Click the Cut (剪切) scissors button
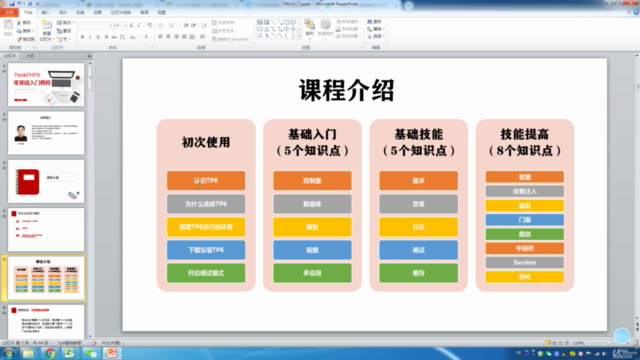Viewport: 640px width, 360px height. (x=24, y=22)
